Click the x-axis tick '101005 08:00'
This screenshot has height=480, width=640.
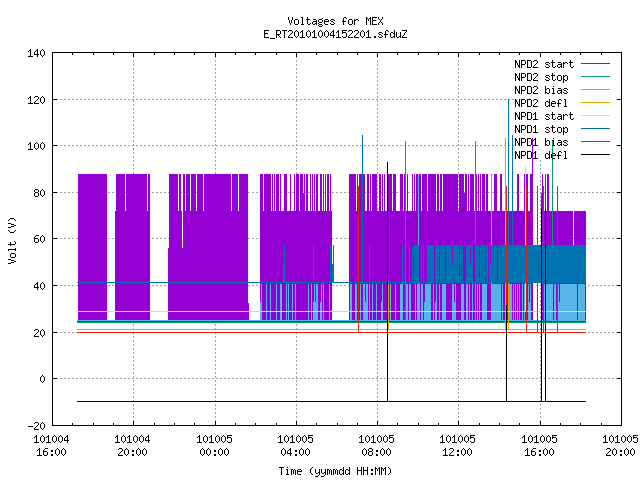coord(376,446)
